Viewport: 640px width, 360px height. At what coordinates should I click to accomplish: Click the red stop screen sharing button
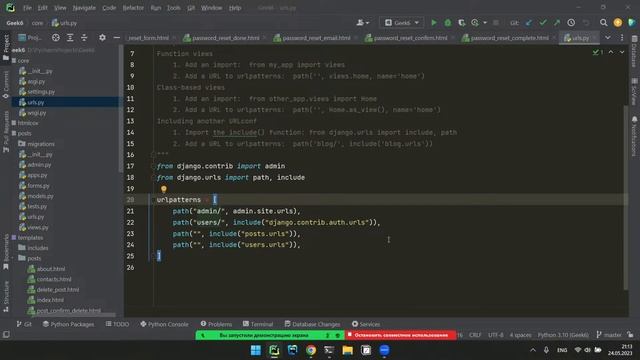tap(401, 335)
